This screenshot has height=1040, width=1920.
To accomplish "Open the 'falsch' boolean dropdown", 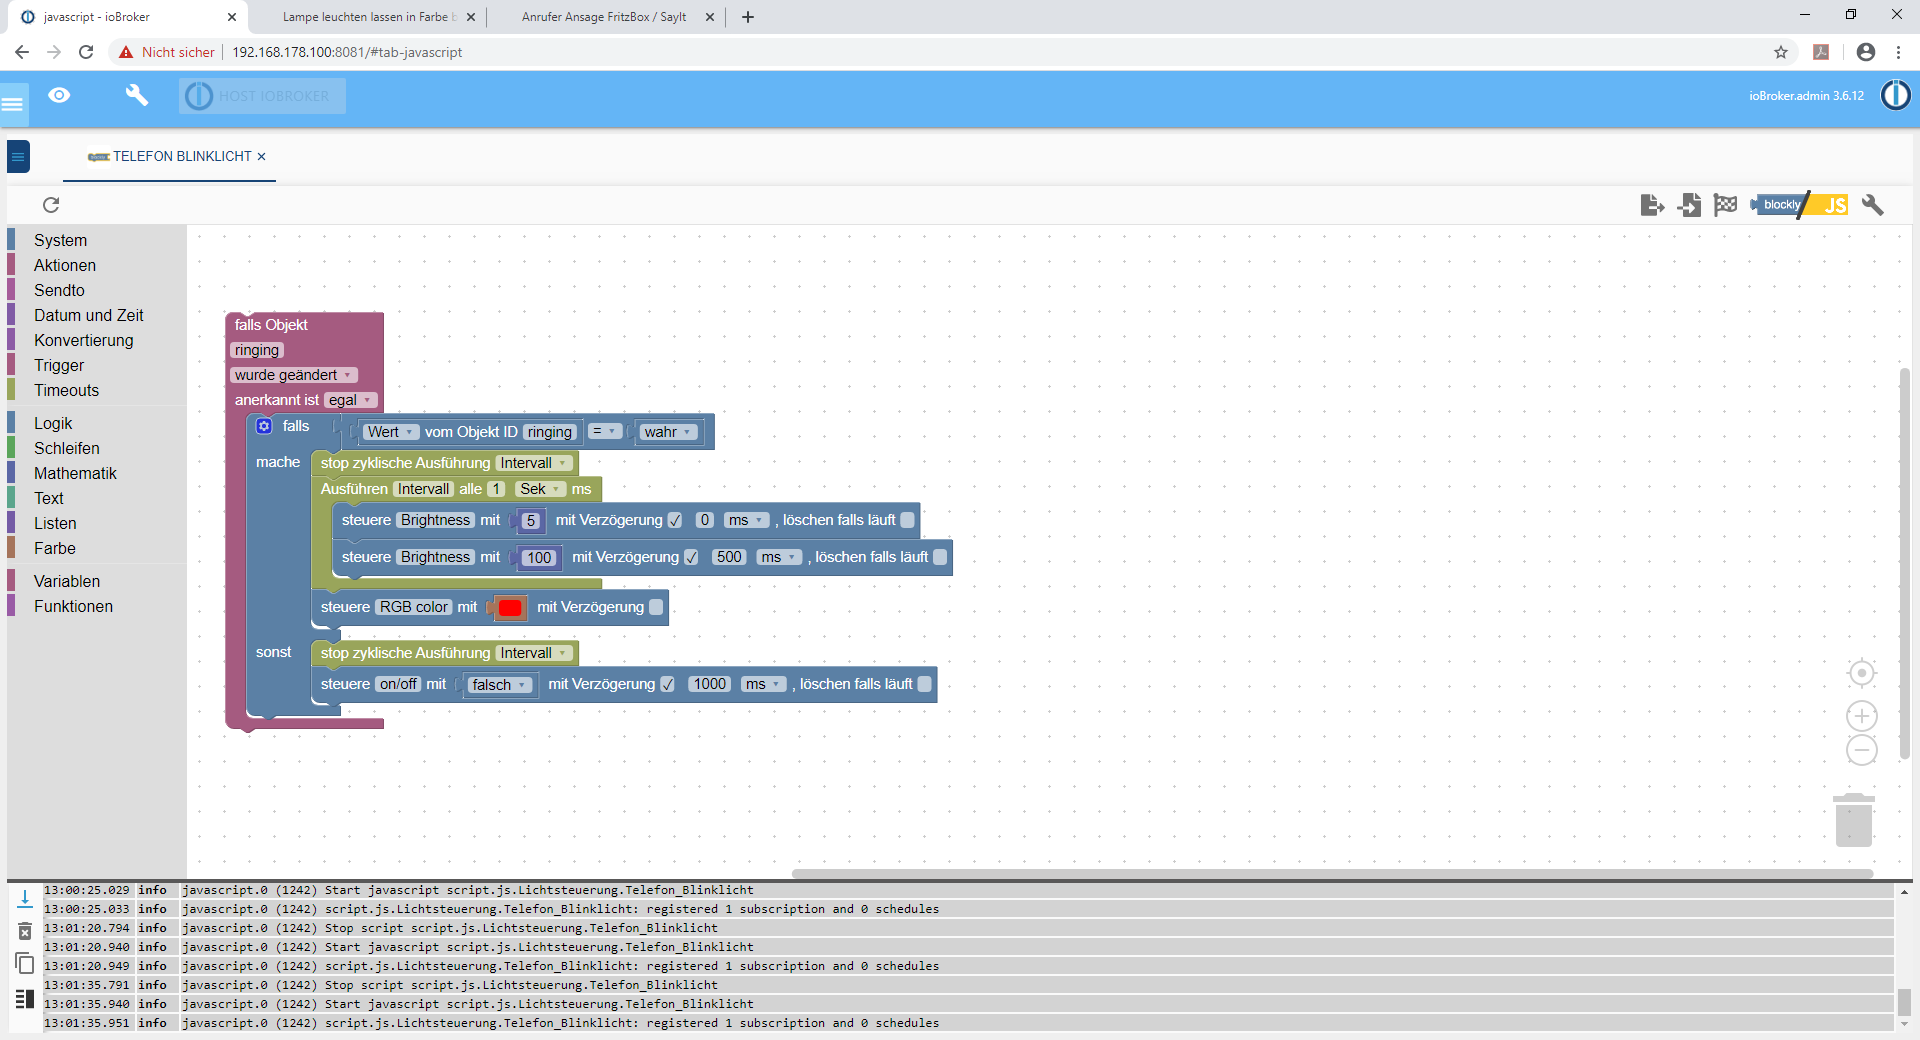I will click(499, 685).
